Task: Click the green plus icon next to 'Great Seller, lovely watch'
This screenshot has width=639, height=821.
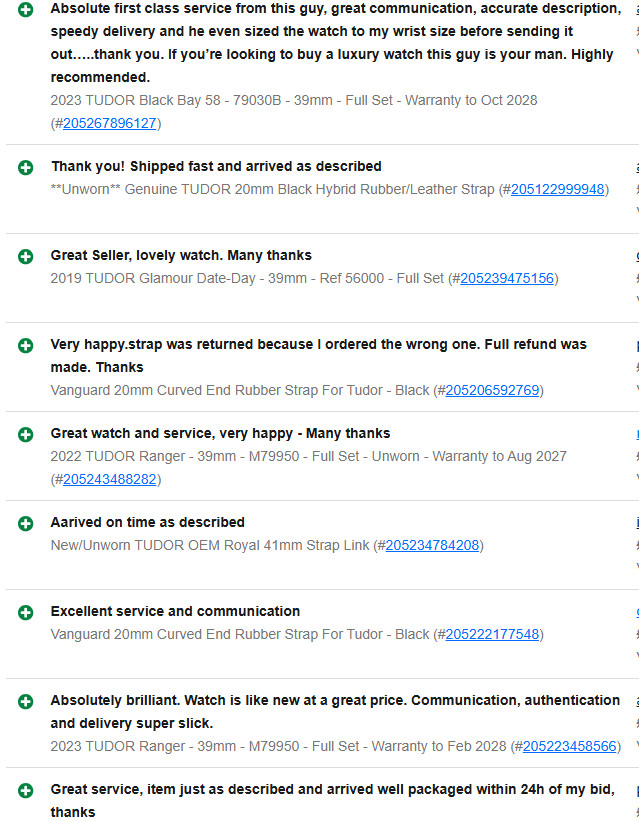Action: [x=25, y=257]
